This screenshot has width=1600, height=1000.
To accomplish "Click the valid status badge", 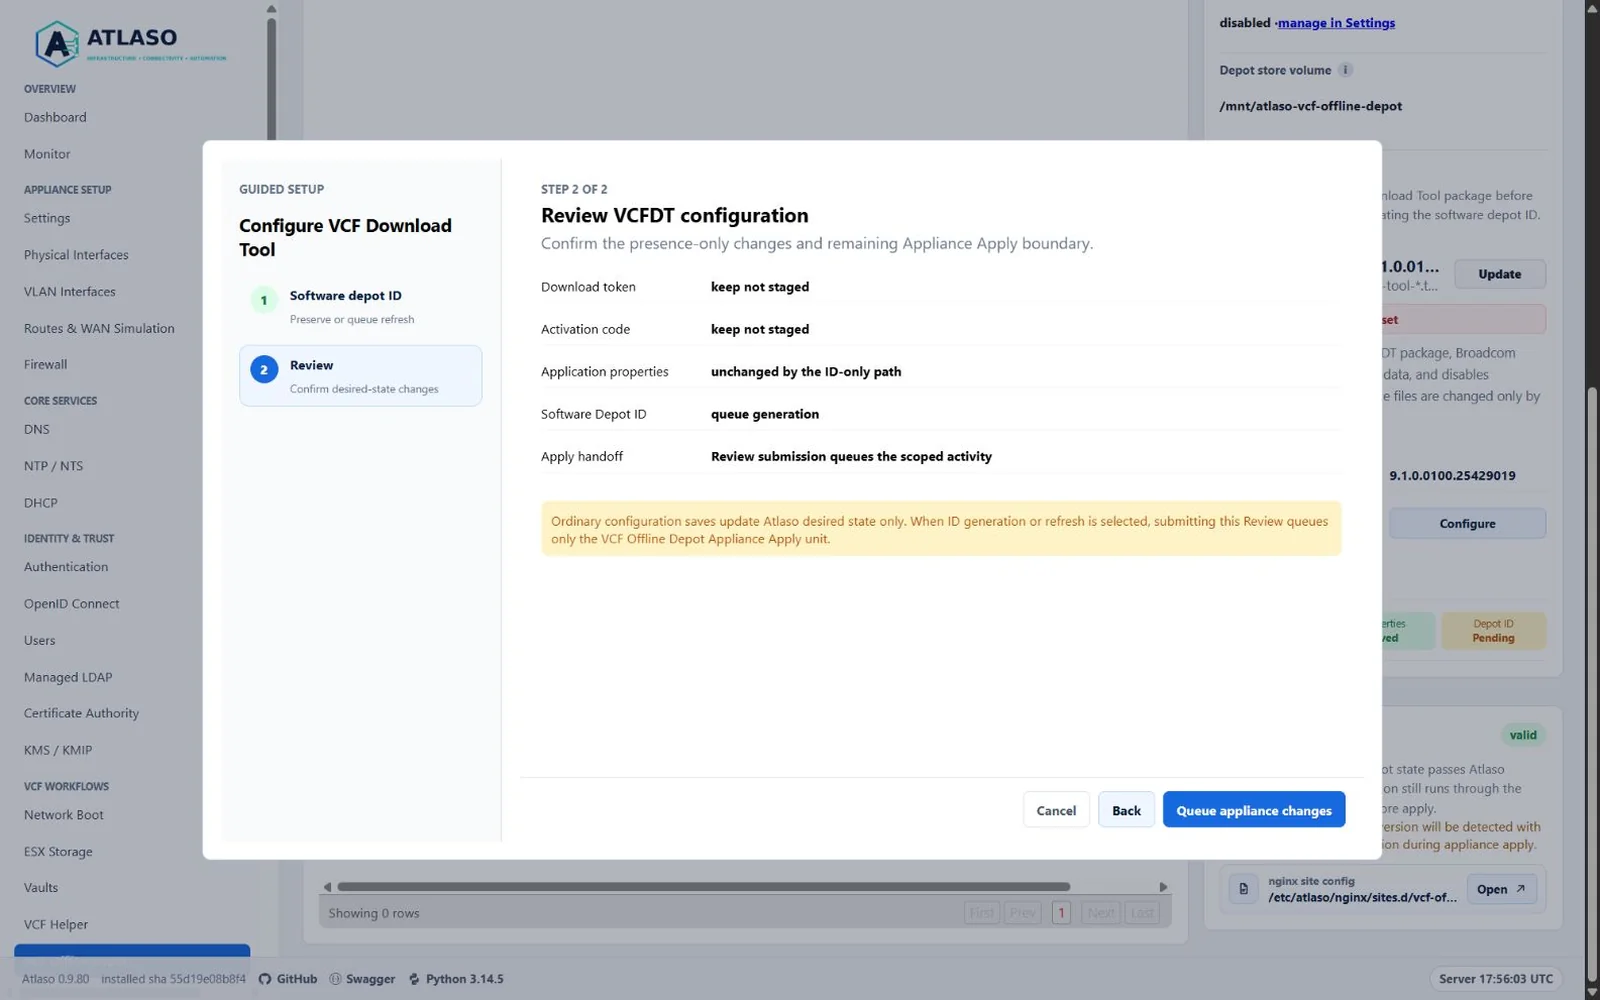I will click(x=1523, y=735).
